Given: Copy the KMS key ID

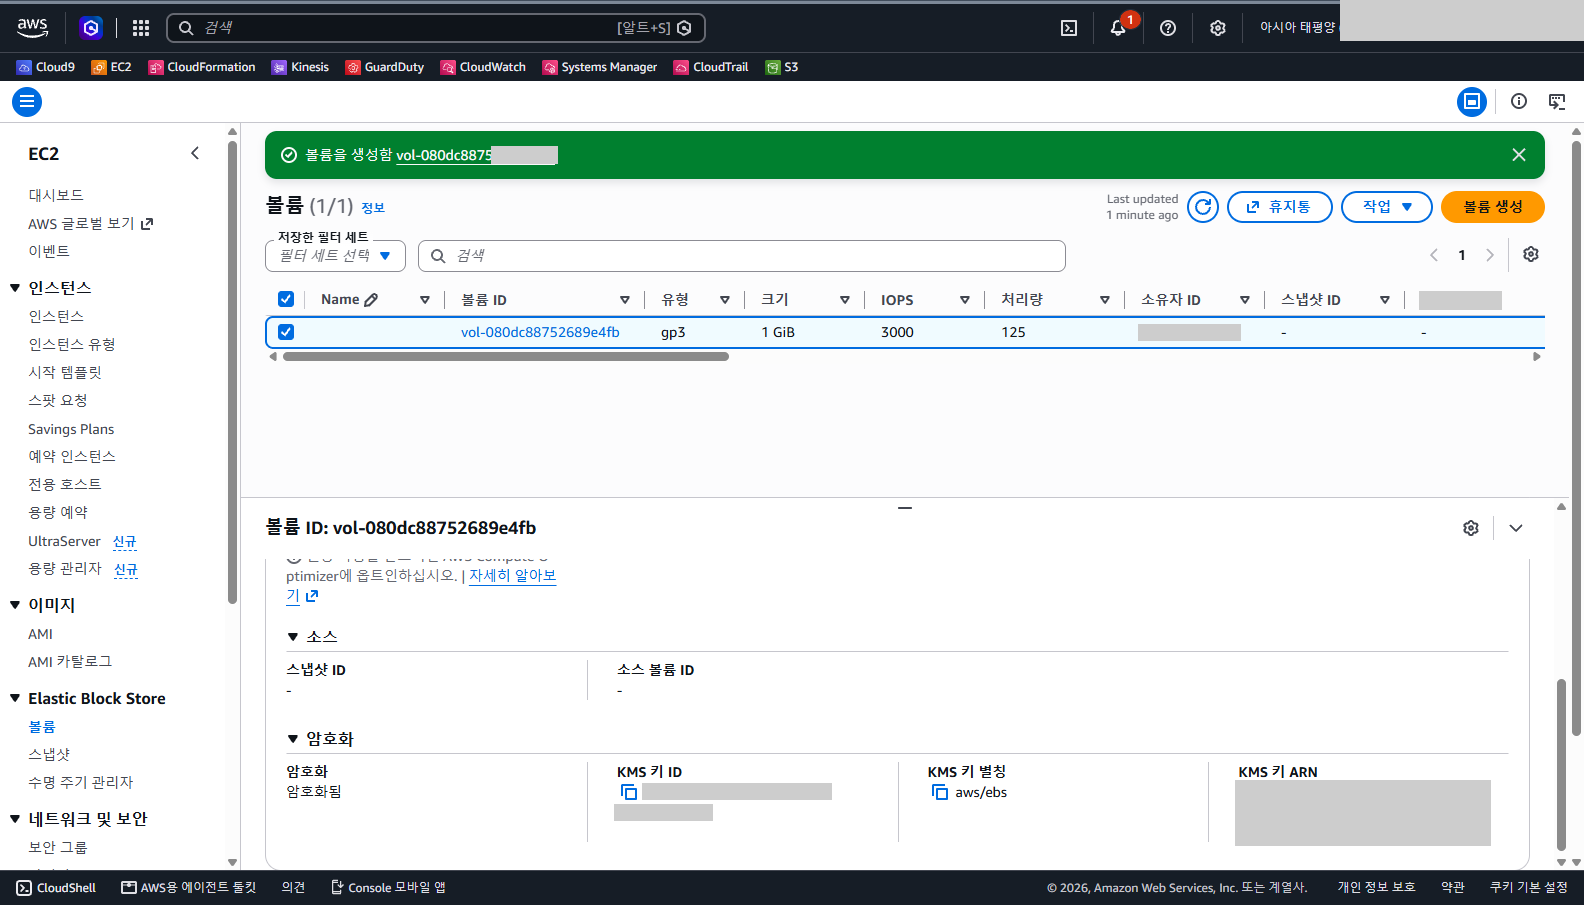Looking at the screenshot, I should (x=629, y=792).
